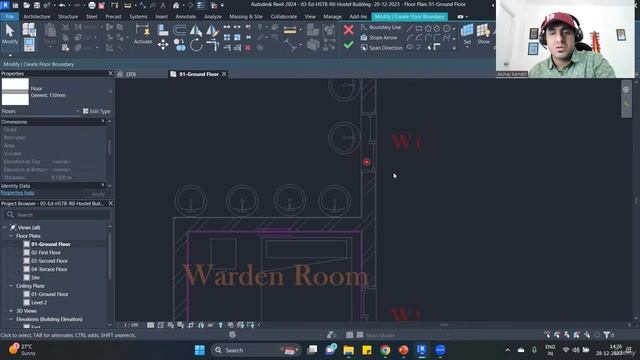Expand the 3D Views tree node
640x360 pixels.
(x=11, y=311)
